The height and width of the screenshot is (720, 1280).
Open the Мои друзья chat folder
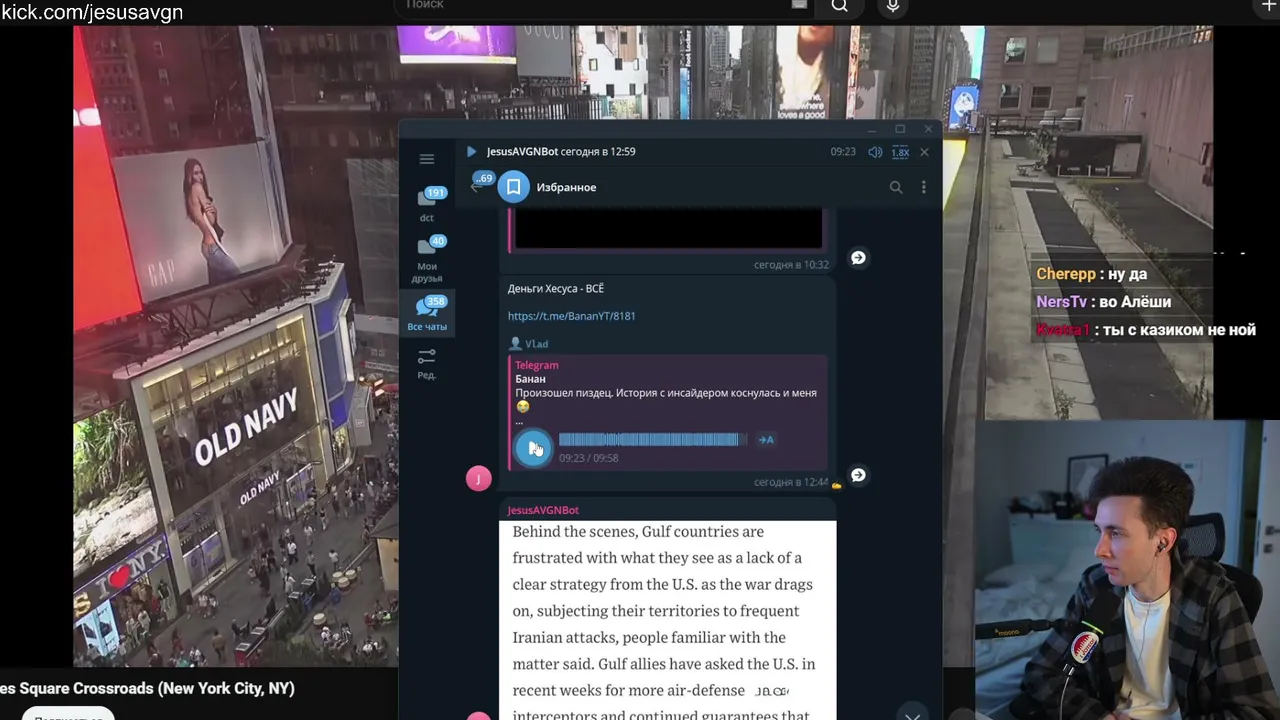pyautogui.click(x=427, y=259)
